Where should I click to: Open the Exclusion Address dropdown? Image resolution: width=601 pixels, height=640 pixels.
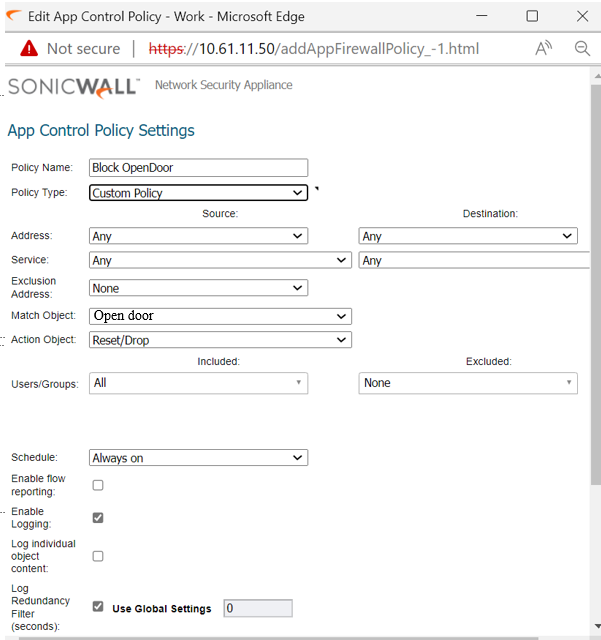(198, 288)
